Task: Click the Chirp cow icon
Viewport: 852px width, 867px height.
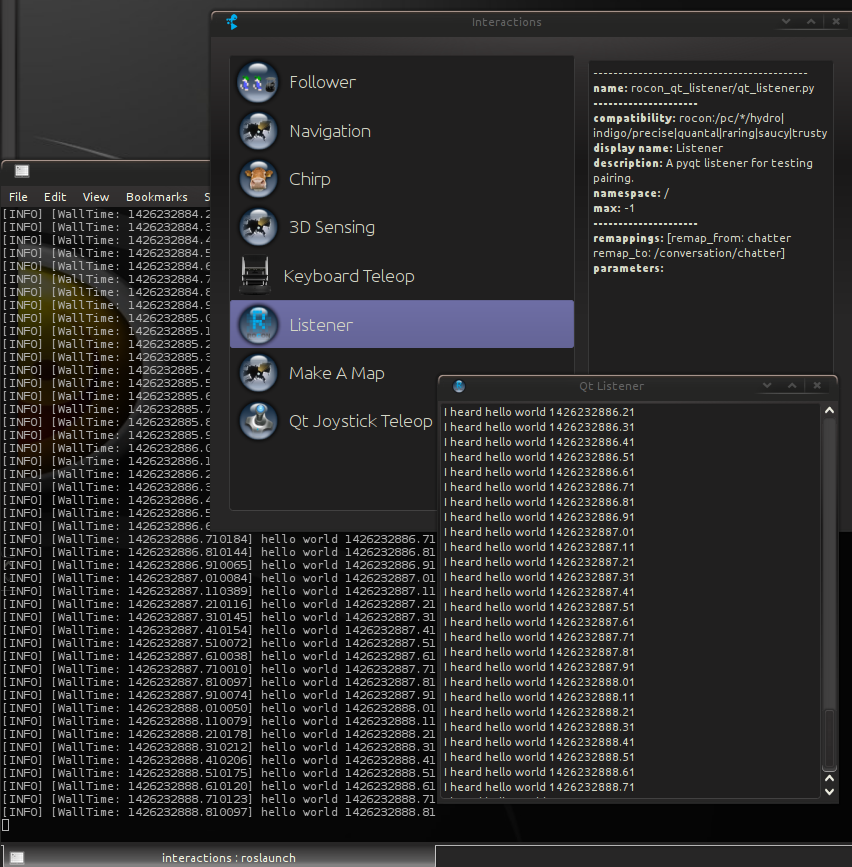Action: (257, 179)
